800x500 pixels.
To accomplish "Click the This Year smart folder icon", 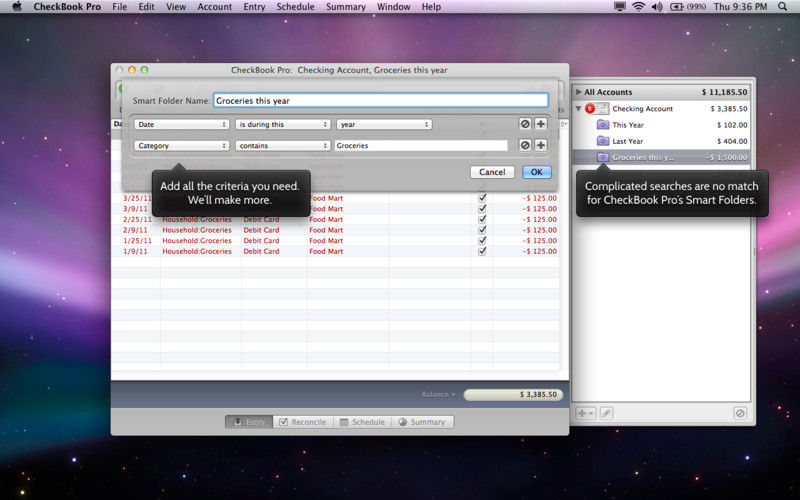I will coord(603,124).
